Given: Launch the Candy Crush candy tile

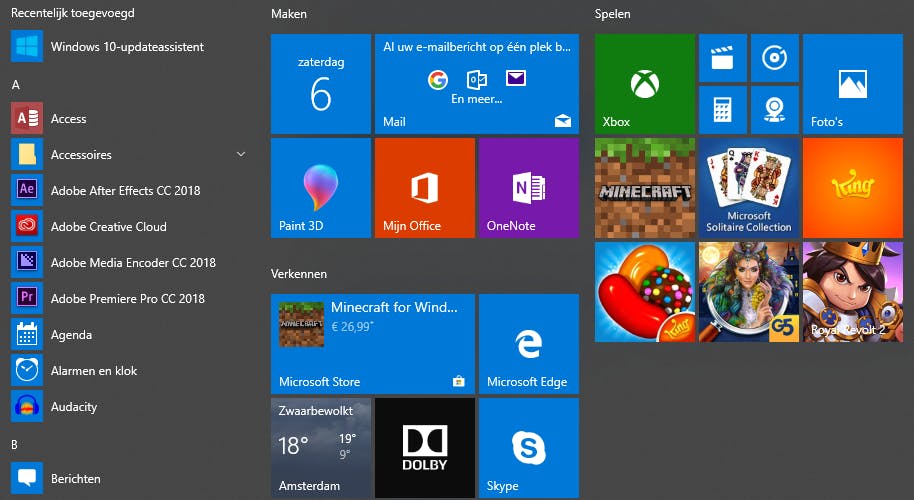Looking at the screenshot, I should pos(645,292).
